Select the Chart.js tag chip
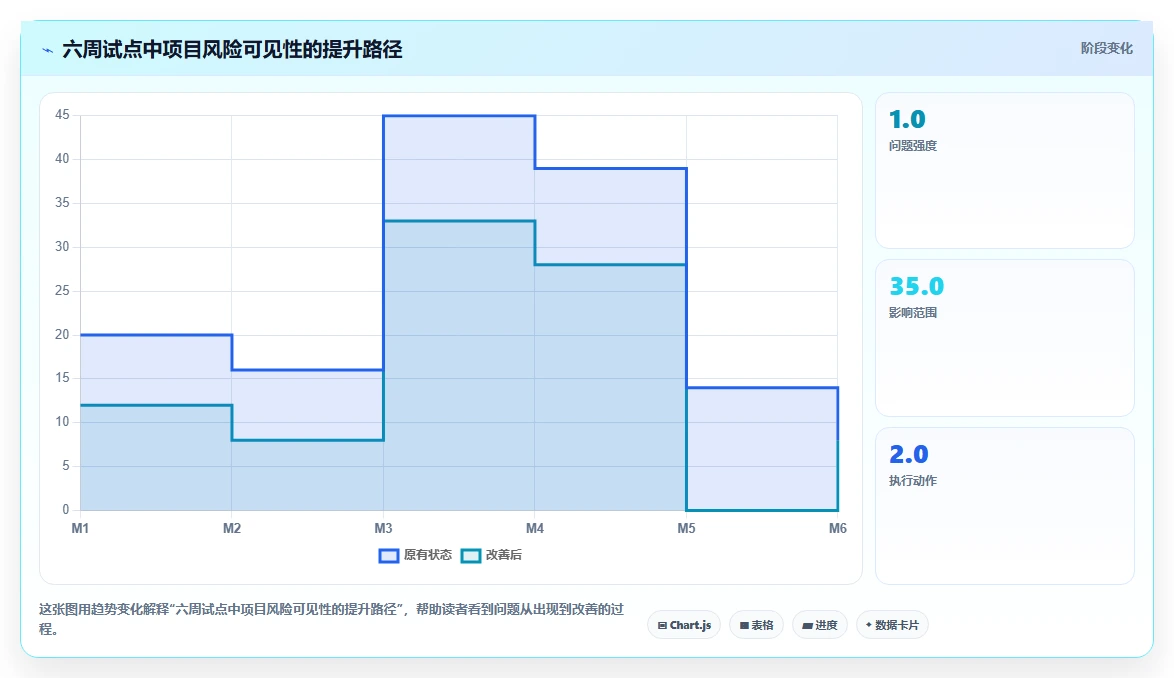 pyautogui.click(x=684, y=625)
